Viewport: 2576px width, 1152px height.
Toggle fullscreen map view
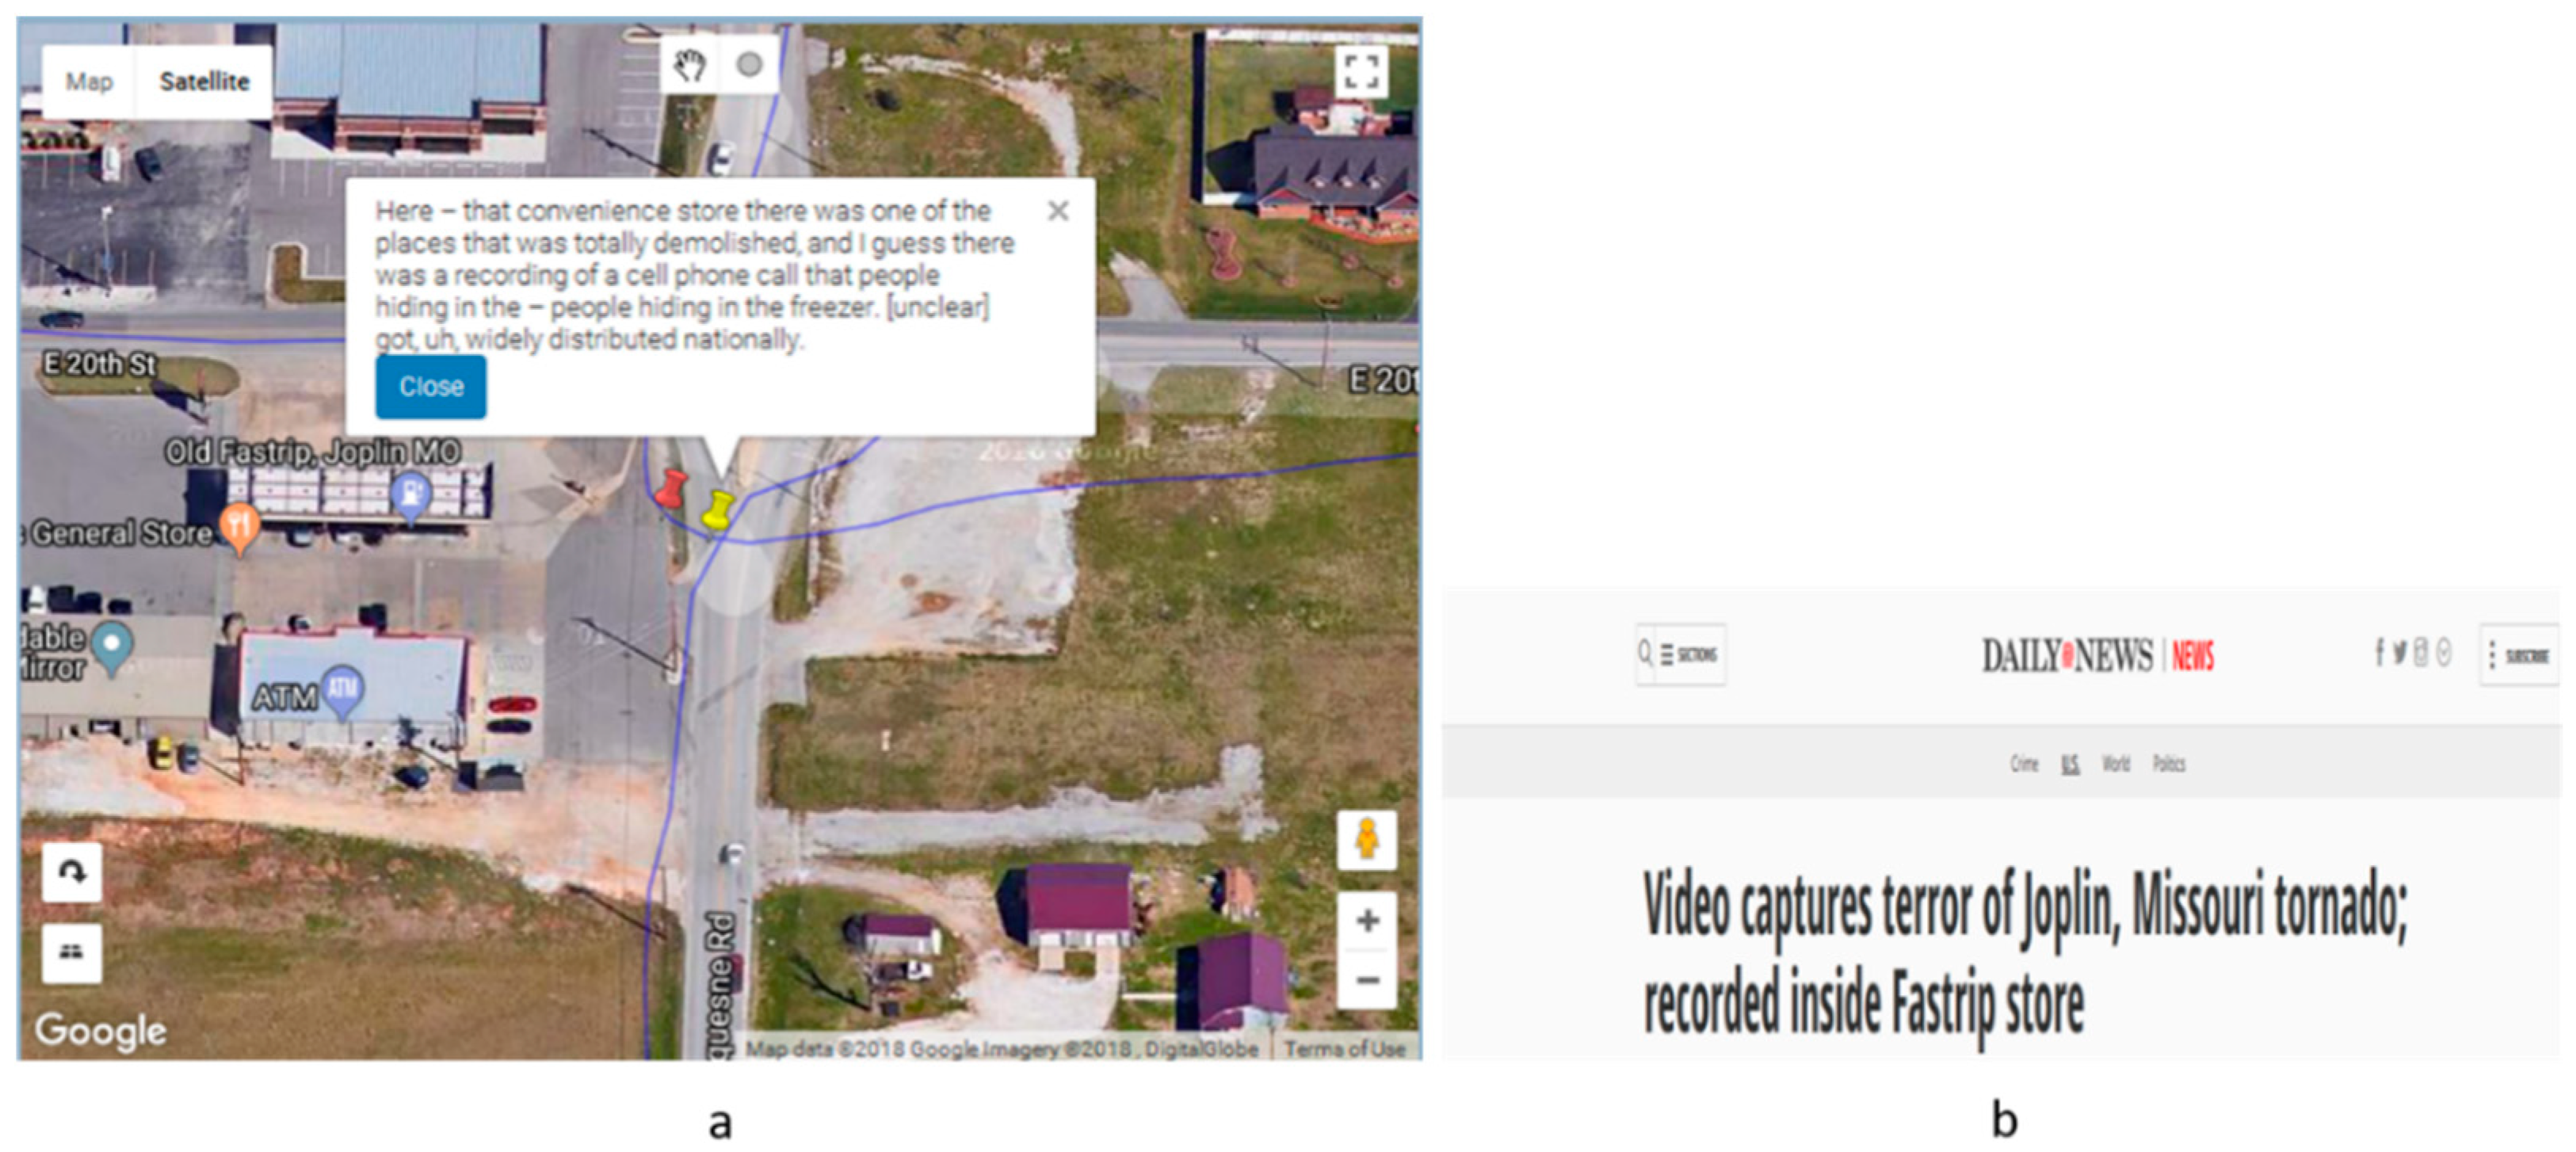(1361, 71)
